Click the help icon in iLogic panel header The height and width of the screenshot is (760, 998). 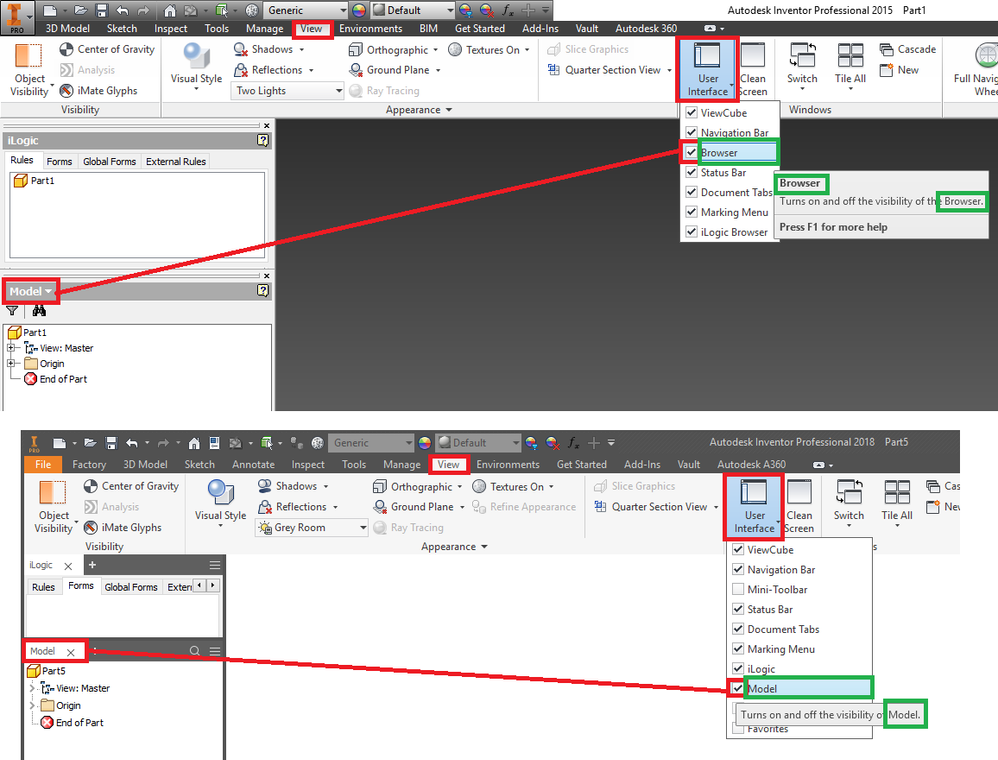point(262,140)
